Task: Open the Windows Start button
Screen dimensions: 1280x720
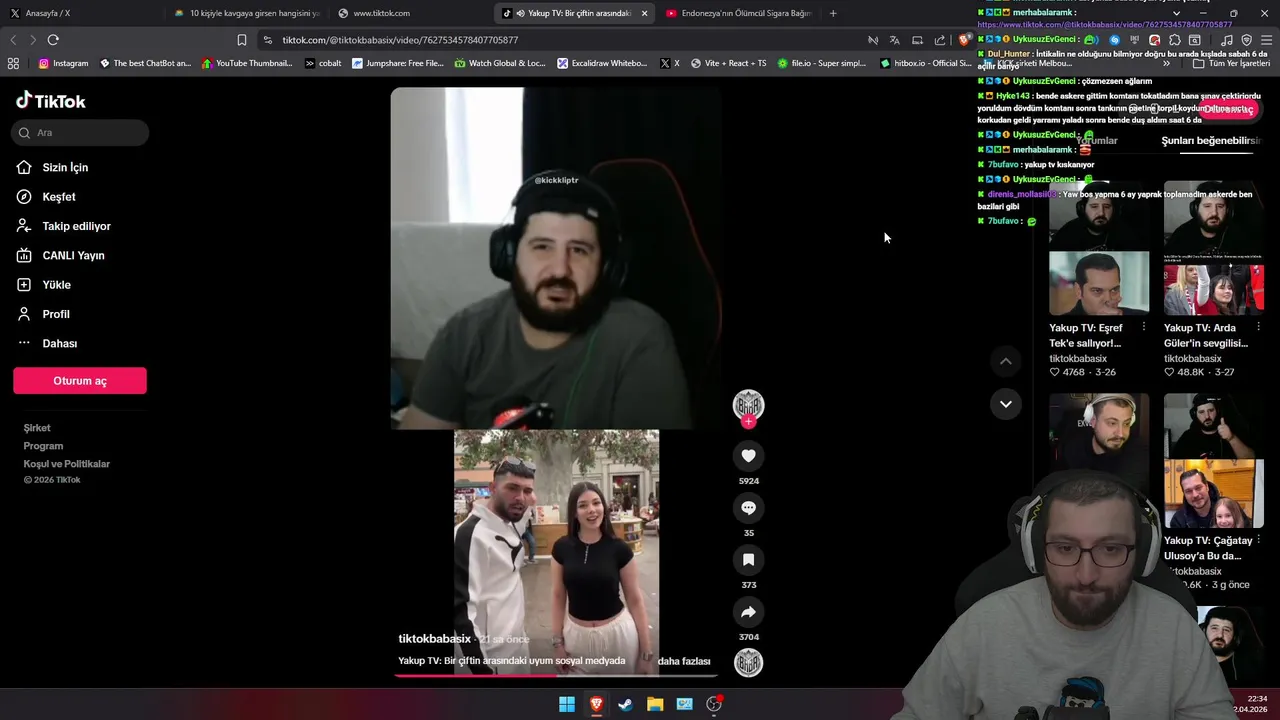Action: pos(567,704)
